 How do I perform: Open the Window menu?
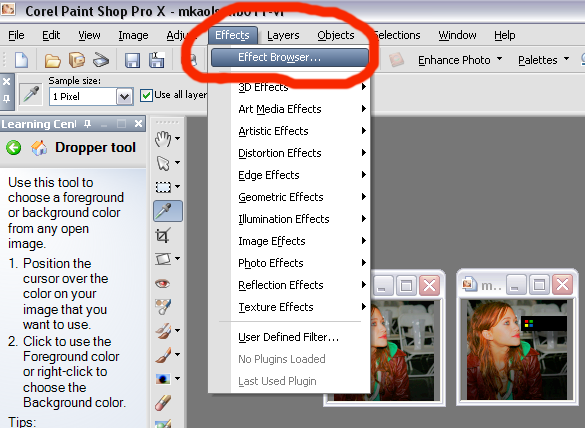coord(457,35)
